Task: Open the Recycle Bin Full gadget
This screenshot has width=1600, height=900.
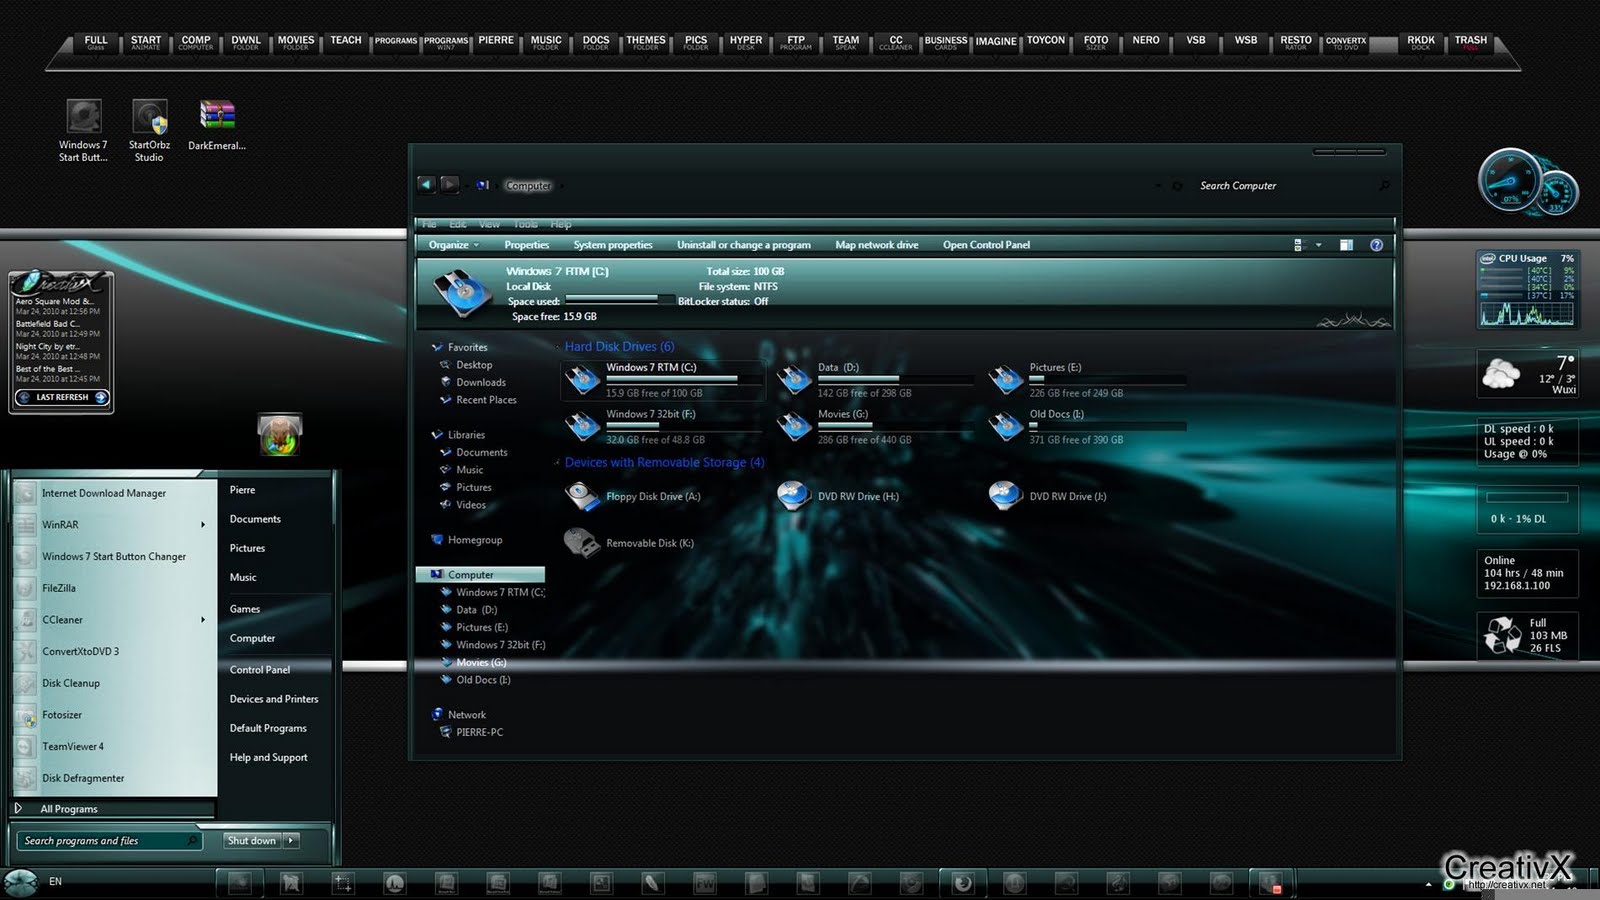Action: click(x=1527, y=635)
